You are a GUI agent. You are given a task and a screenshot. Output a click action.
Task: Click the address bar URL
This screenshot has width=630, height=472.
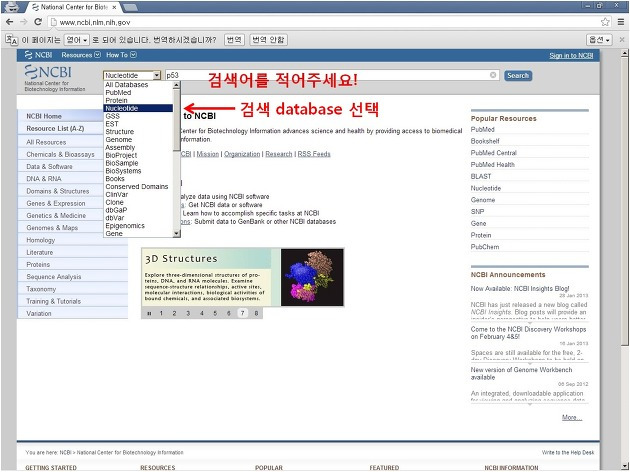95,22
